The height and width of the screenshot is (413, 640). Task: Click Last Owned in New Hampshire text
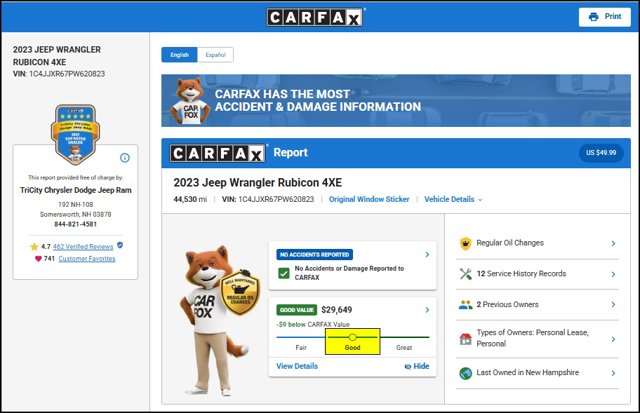(x=528, y=372)
